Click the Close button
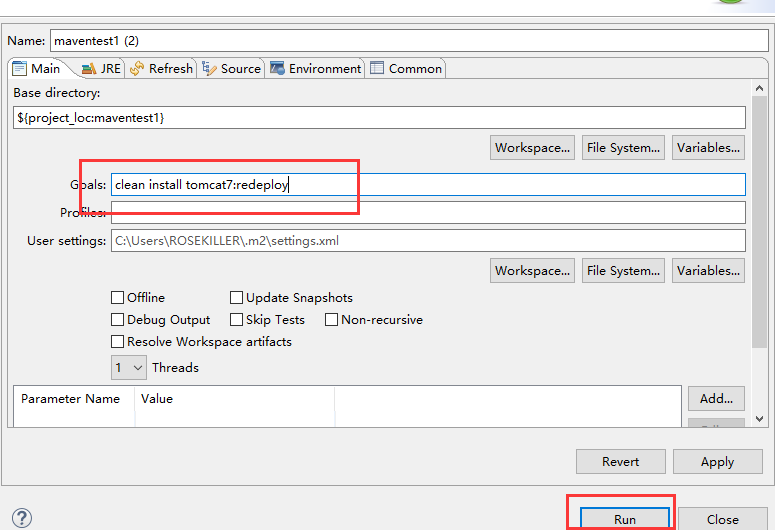Viewport: 775px width, 530px height. [723, 519]
